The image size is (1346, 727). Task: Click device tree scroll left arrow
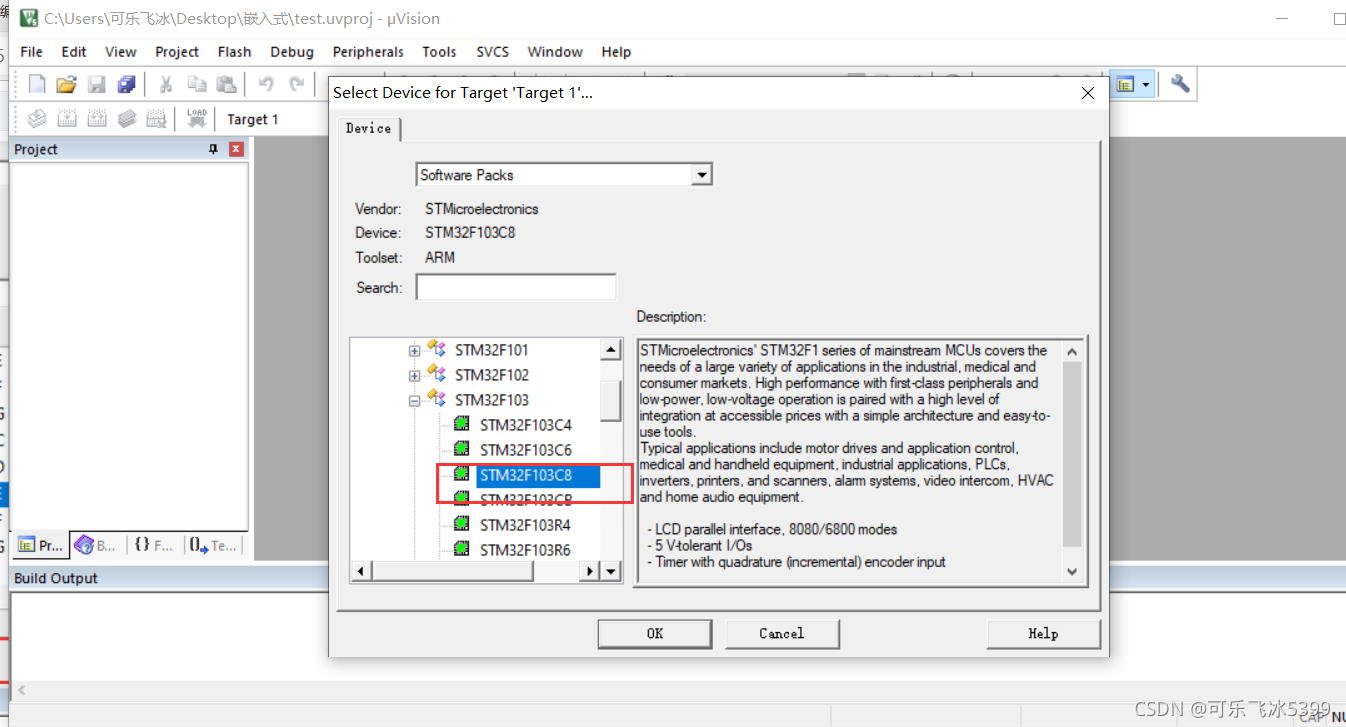[361, 571]
